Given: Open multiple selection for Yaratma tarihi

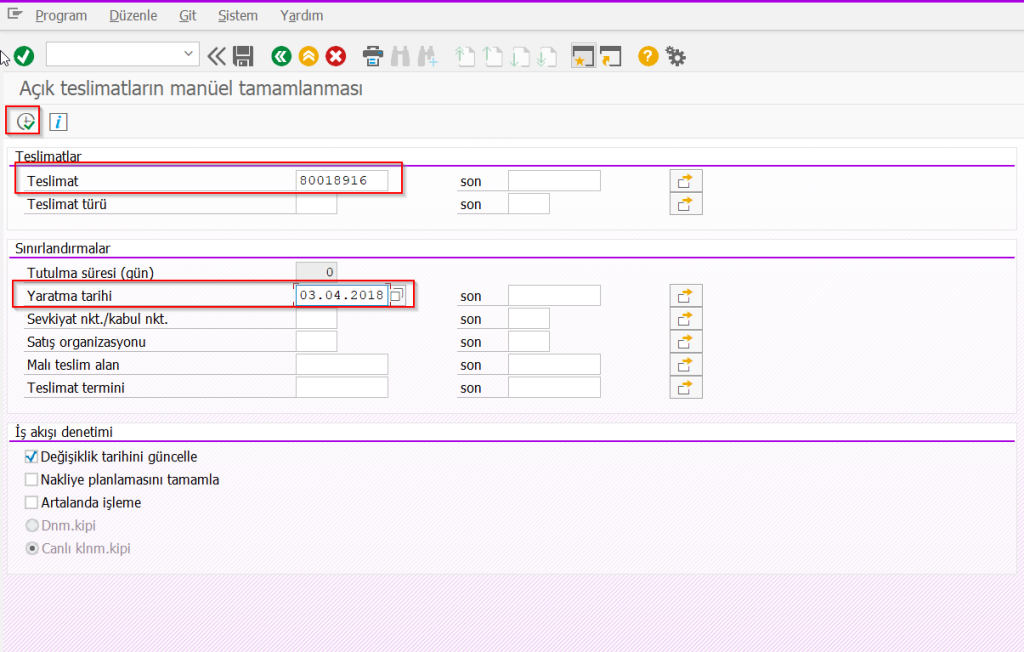Looking at the screenshot, I should [x=686, y=296].
